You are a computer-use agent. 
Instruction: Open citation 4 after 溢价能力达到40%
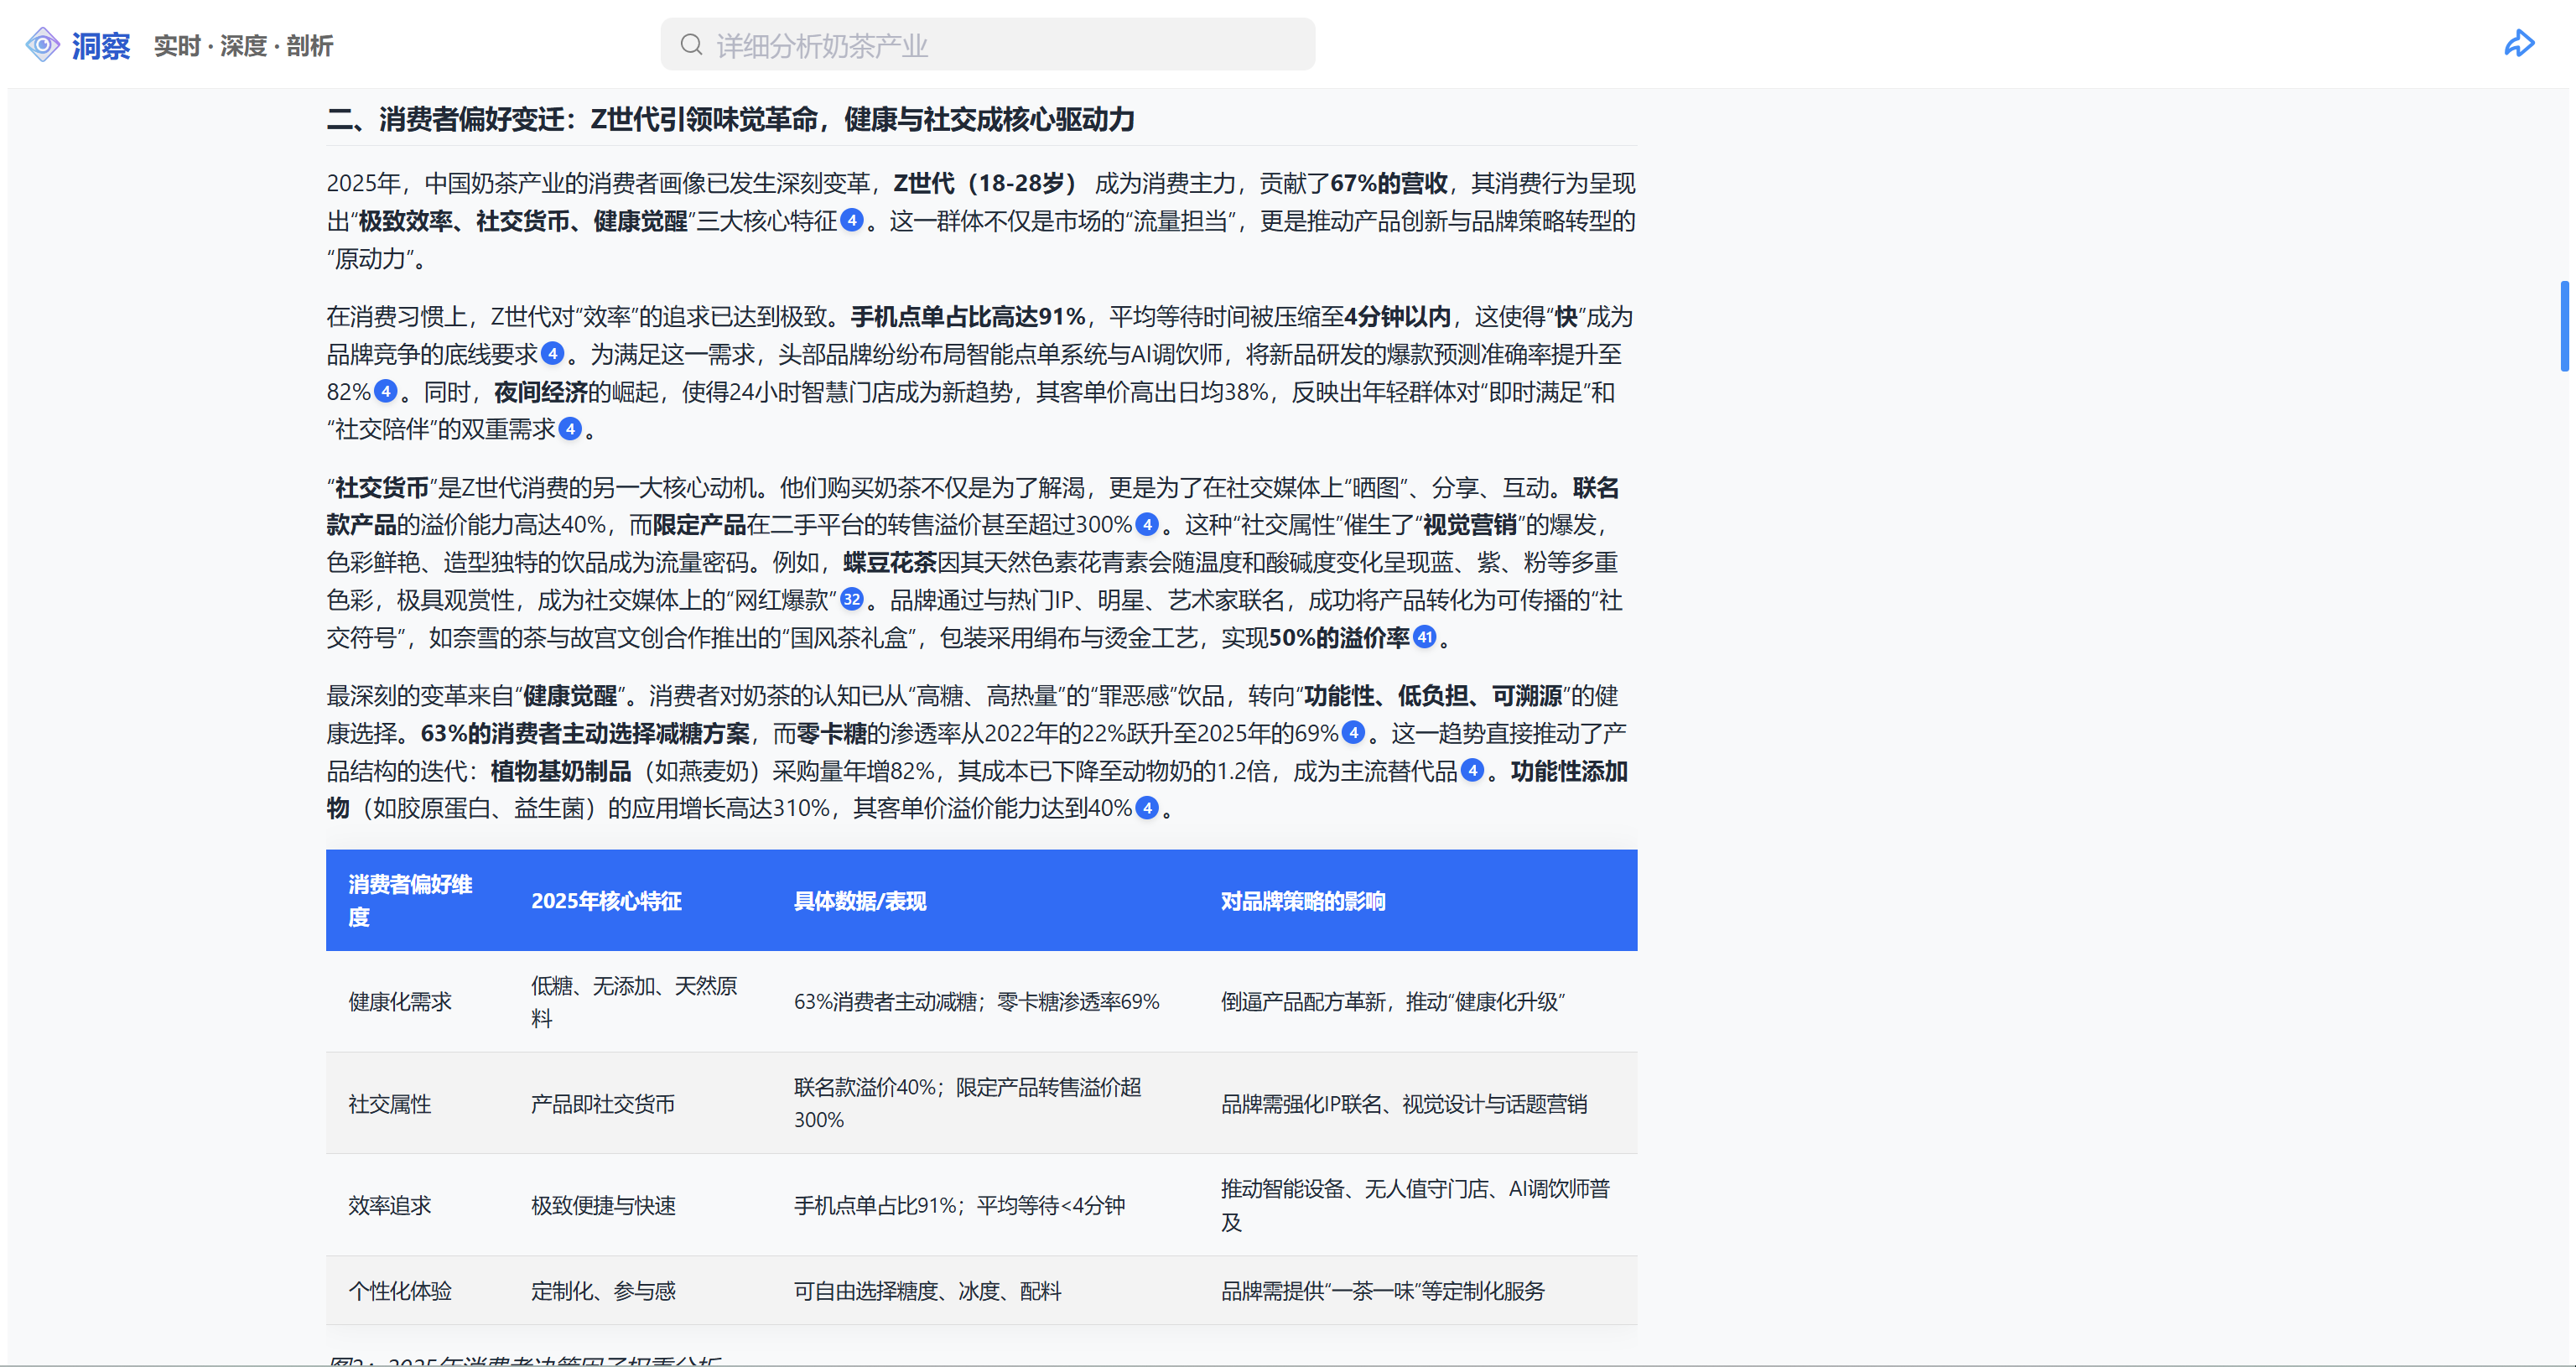pyautogui.click(x=1147, y=809)
